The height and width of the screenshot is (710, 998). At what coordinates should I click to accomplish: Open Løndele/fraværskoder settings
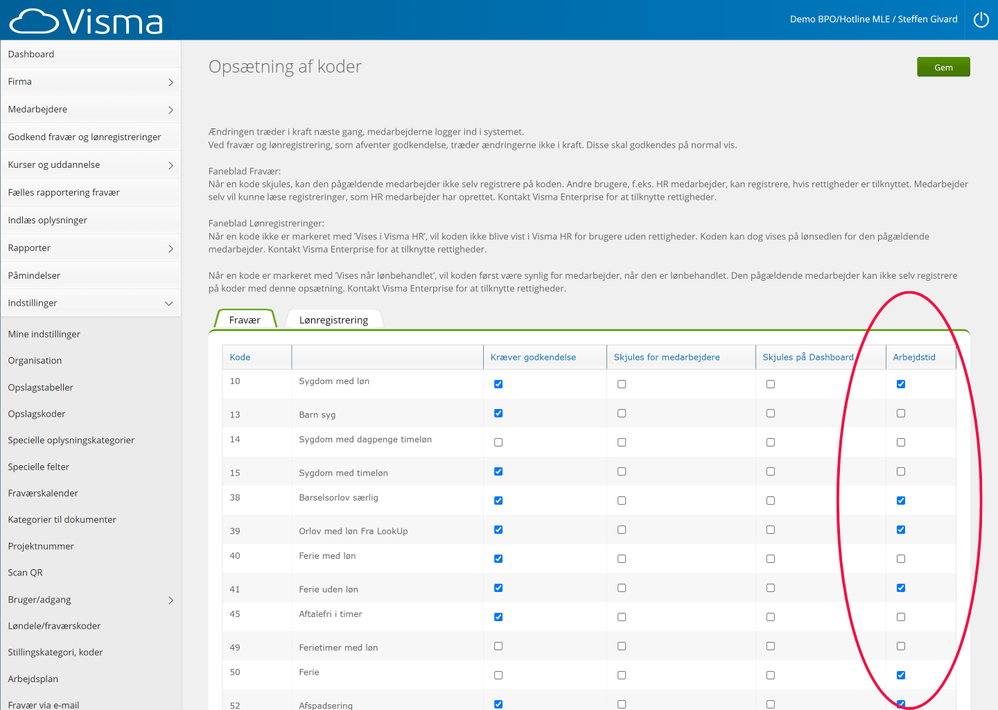click(54, 626)
